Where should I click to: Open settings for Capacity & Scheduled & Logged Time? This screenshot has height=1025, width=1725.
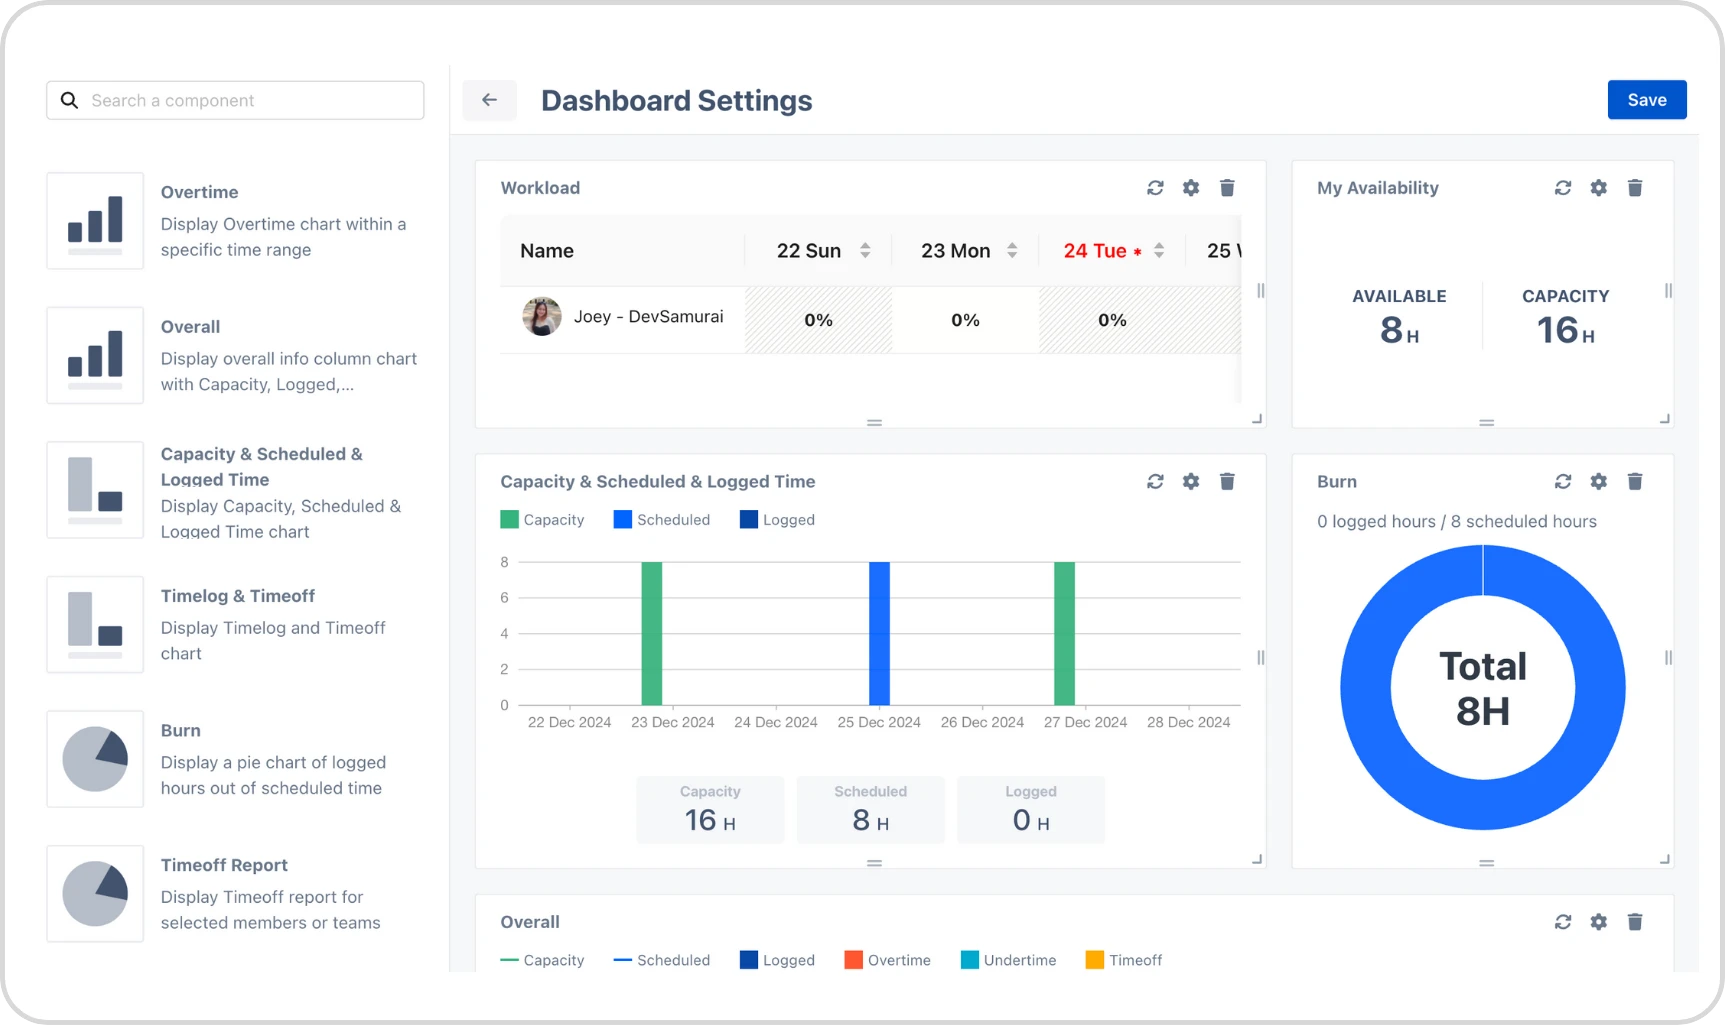[x=1191, y=481]
